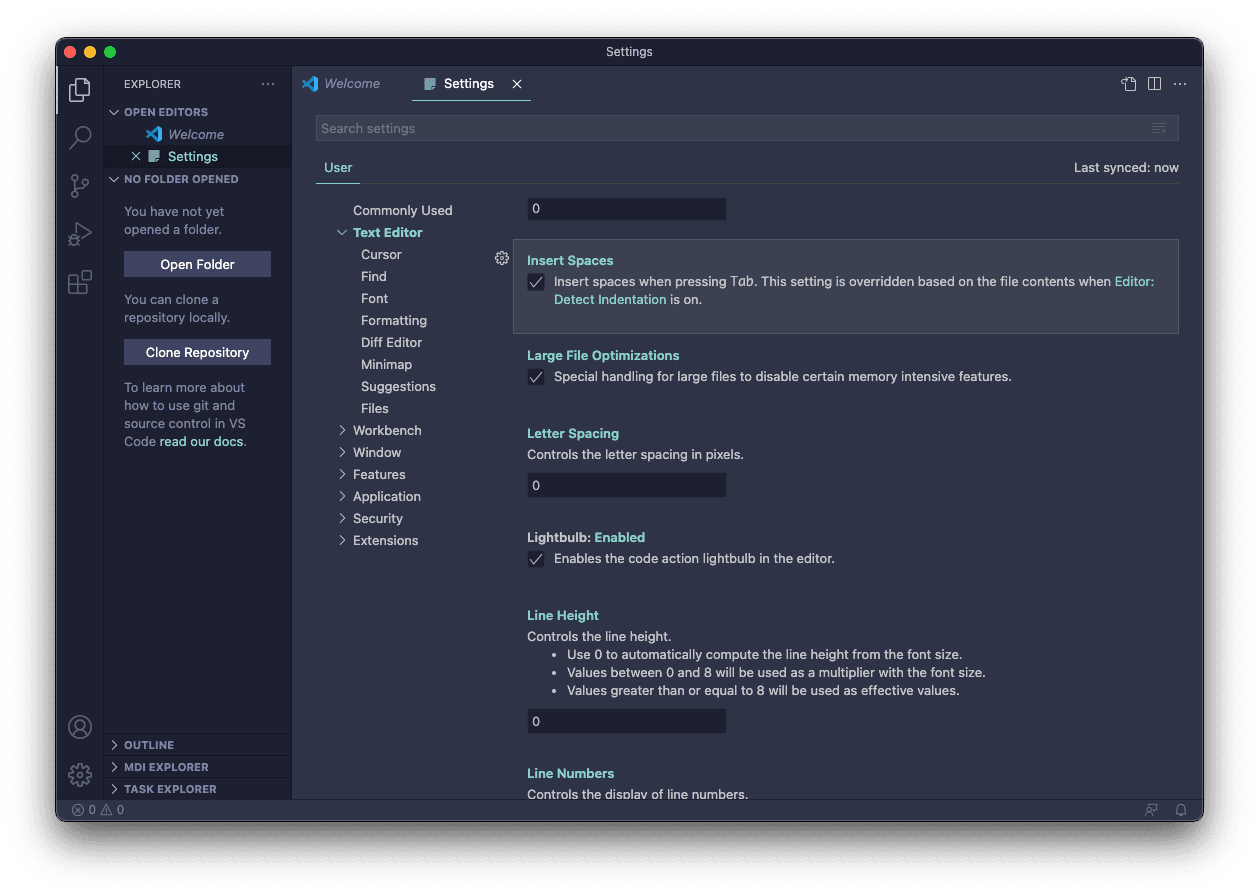Screen dimensions: 1259x895
Task: Select the User settings tab
Action: click(338, 168)
